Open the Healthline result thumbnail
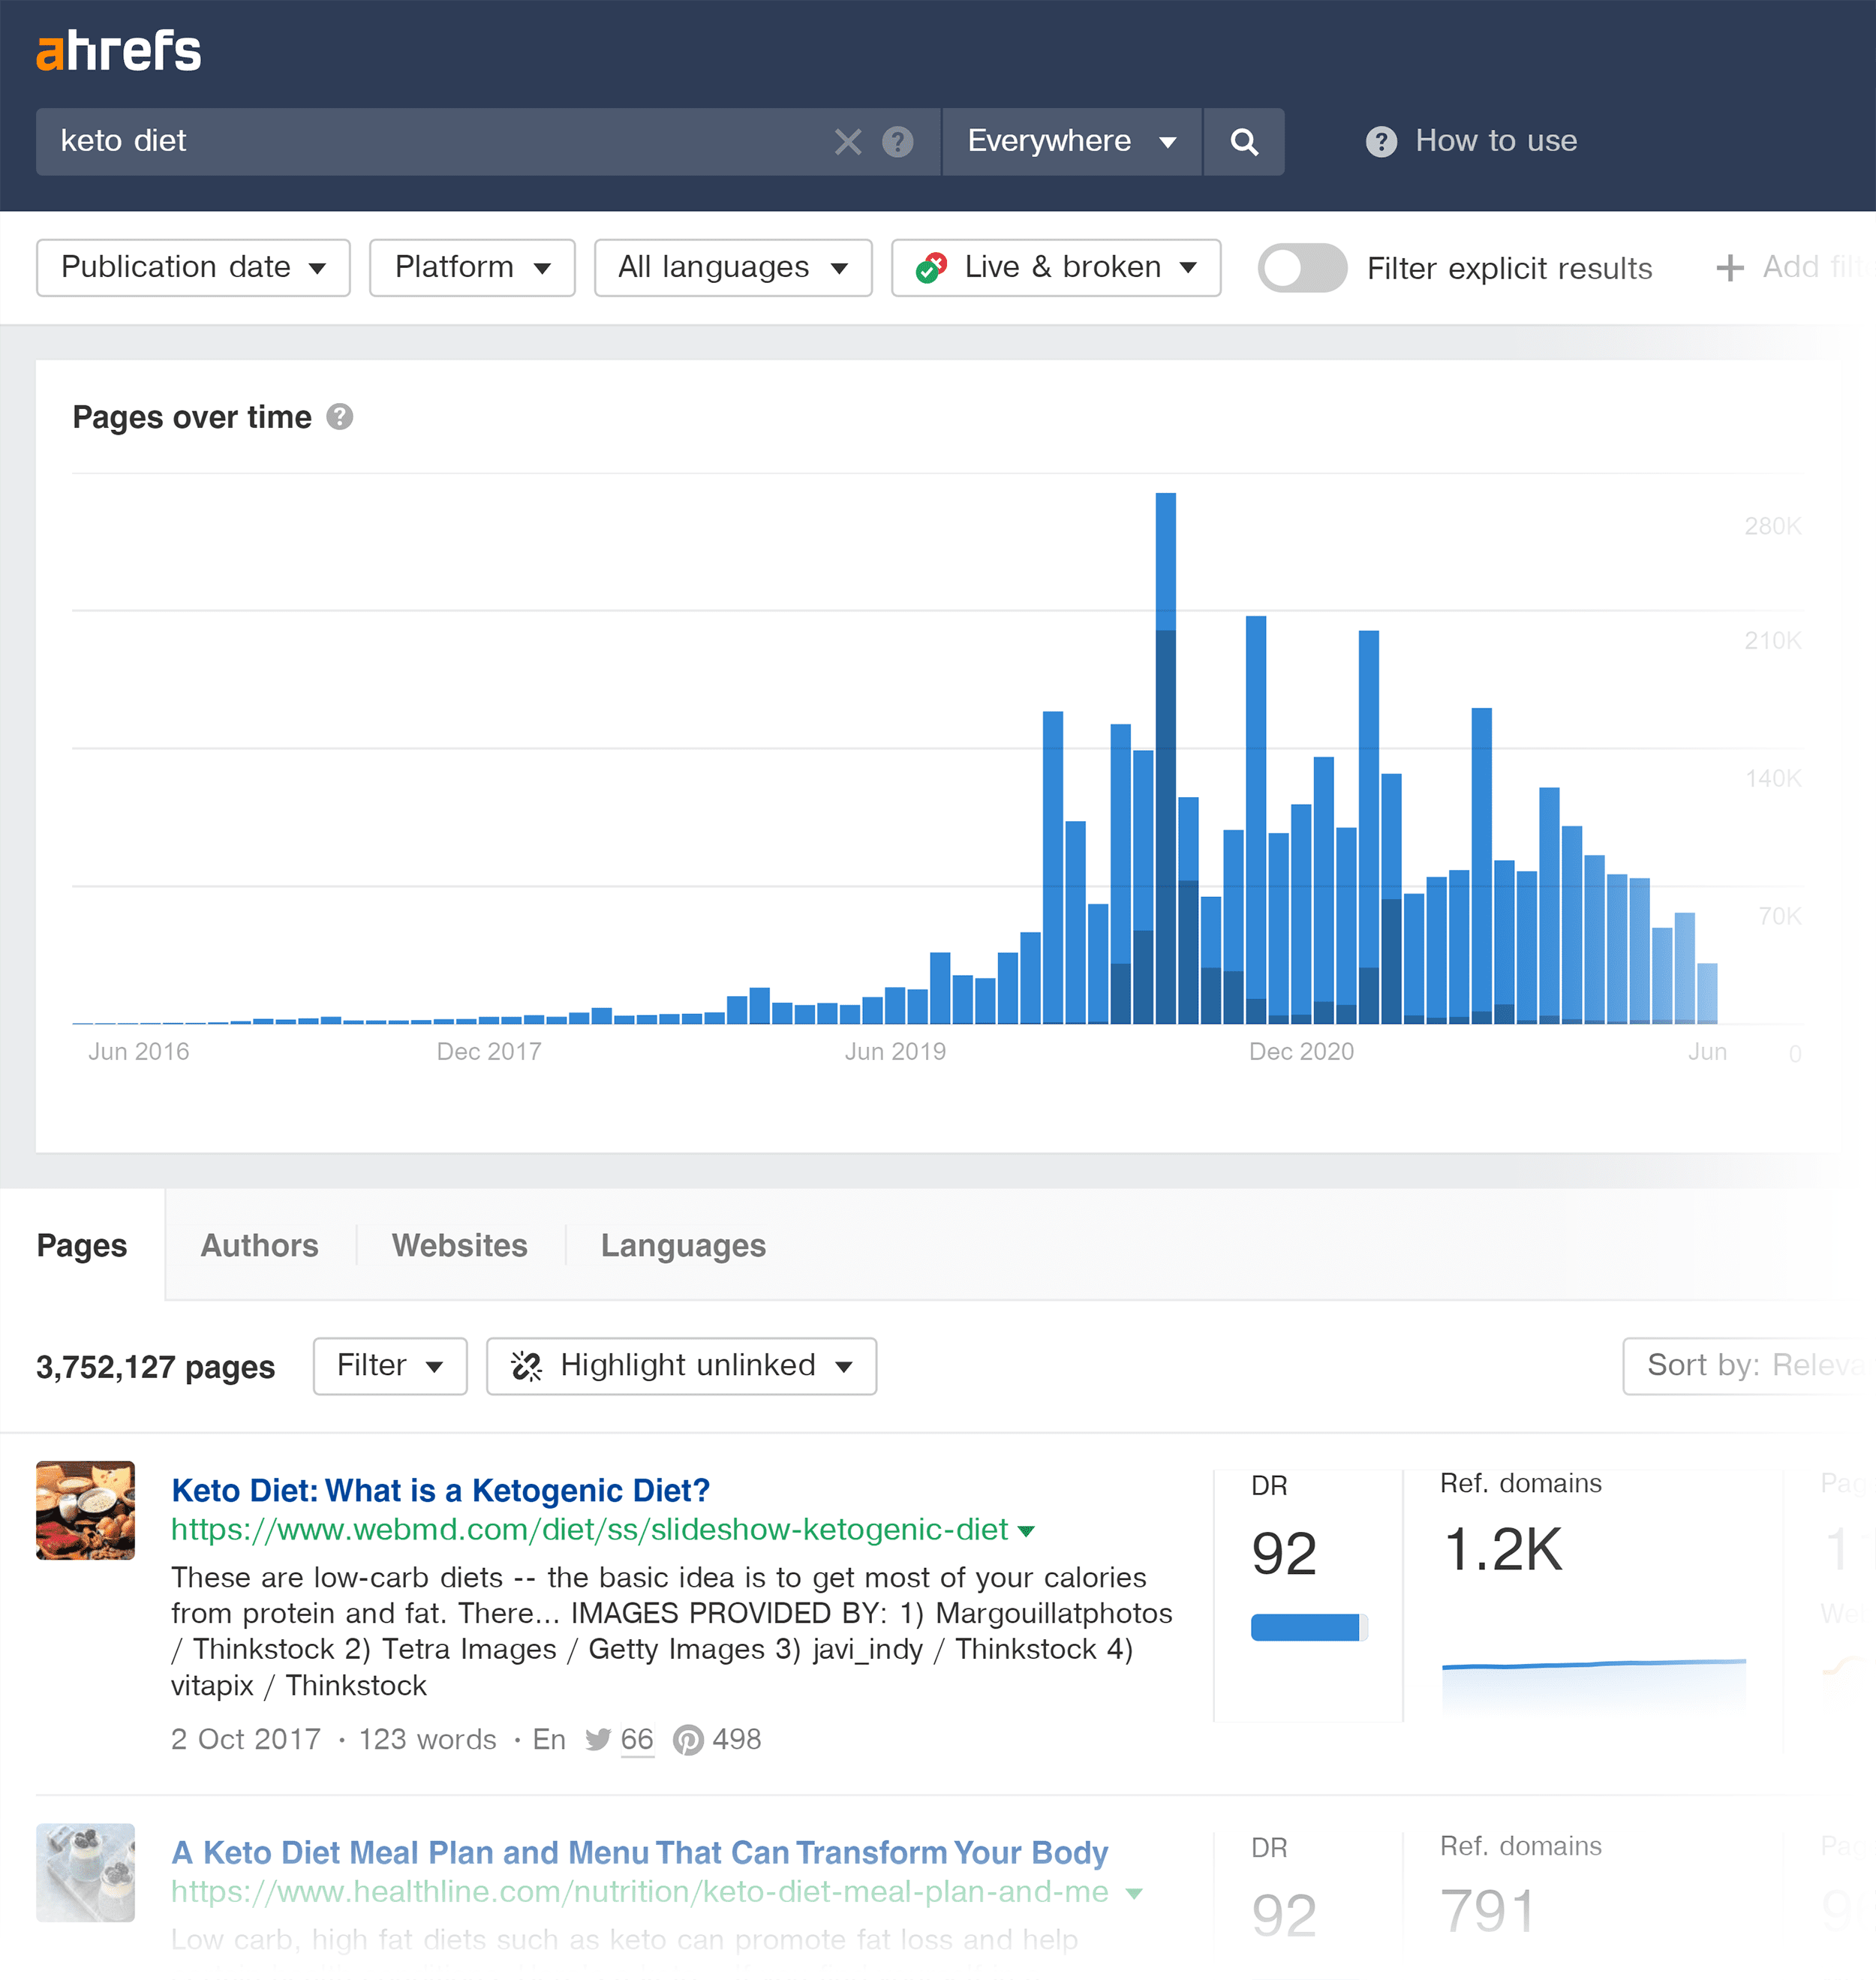Image resolution: width=1876 pixels, height=1980 pixels. tap(85, 1873)
